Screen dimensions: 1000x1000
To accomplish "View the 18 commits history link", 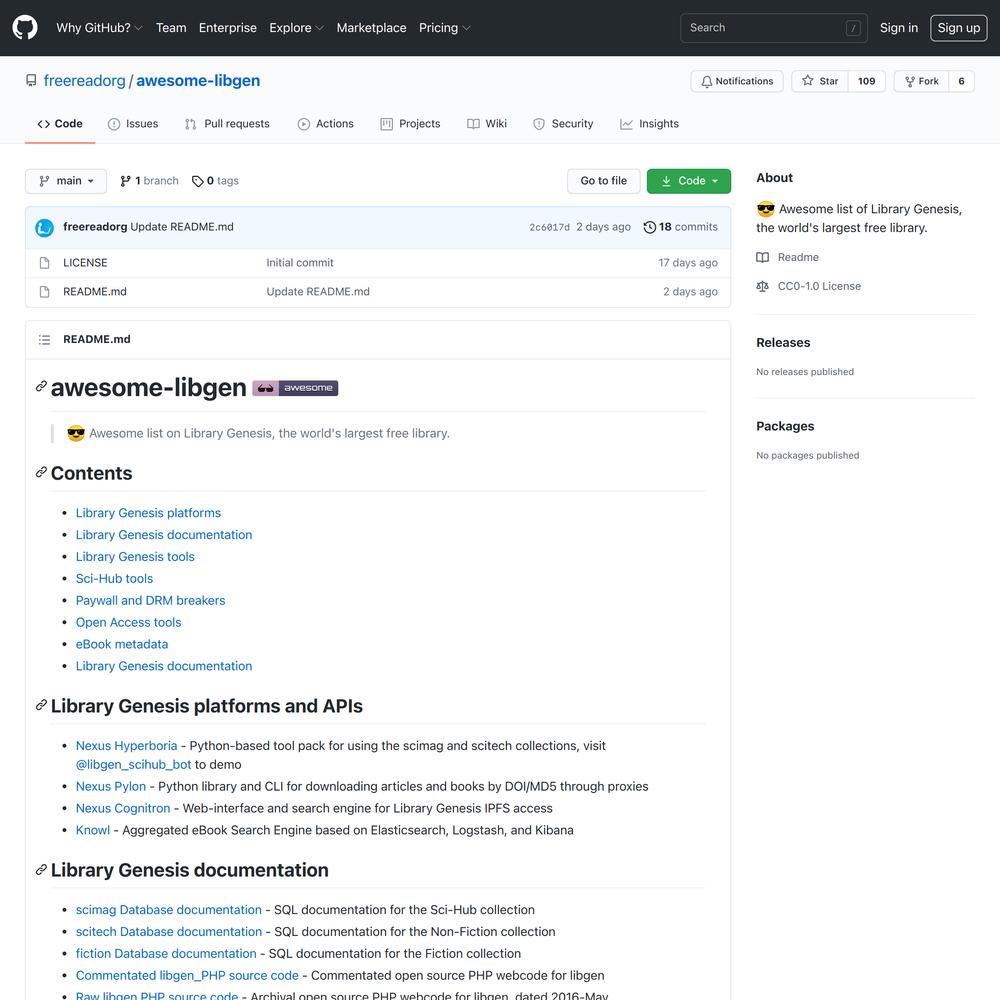I will tap(680, 227).
